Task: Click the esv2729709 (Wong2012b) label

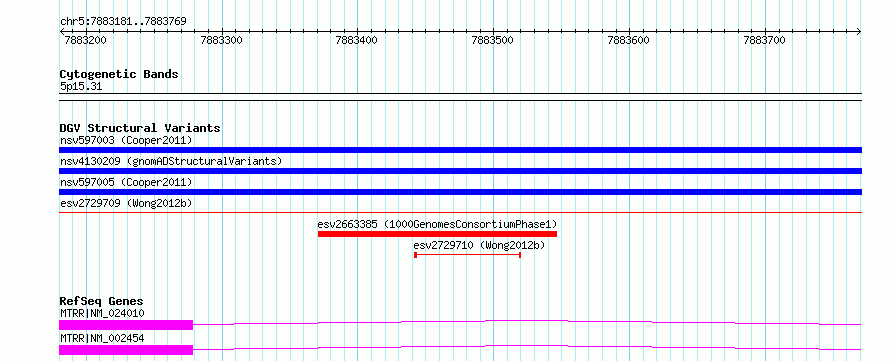Action: pos(124,203)
